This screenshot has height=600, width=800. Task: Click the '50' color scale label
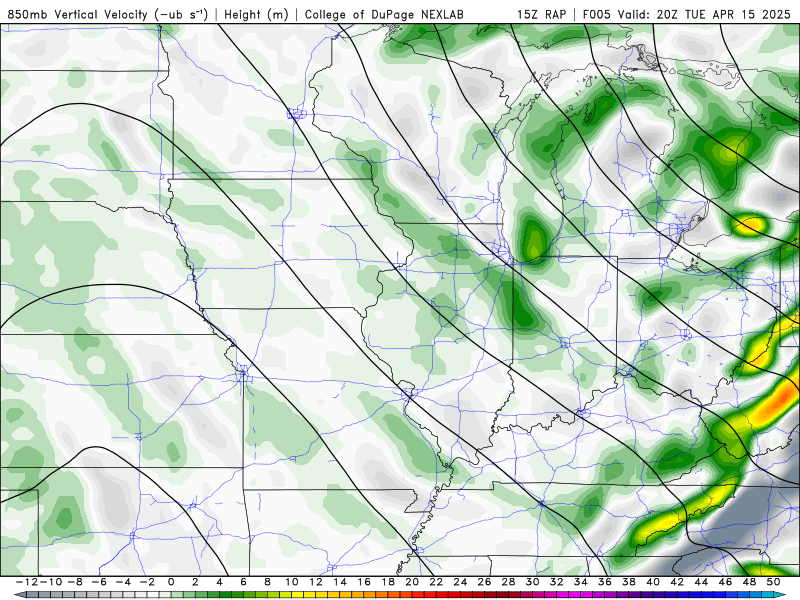pyautogui.click(x=773, y=582)
